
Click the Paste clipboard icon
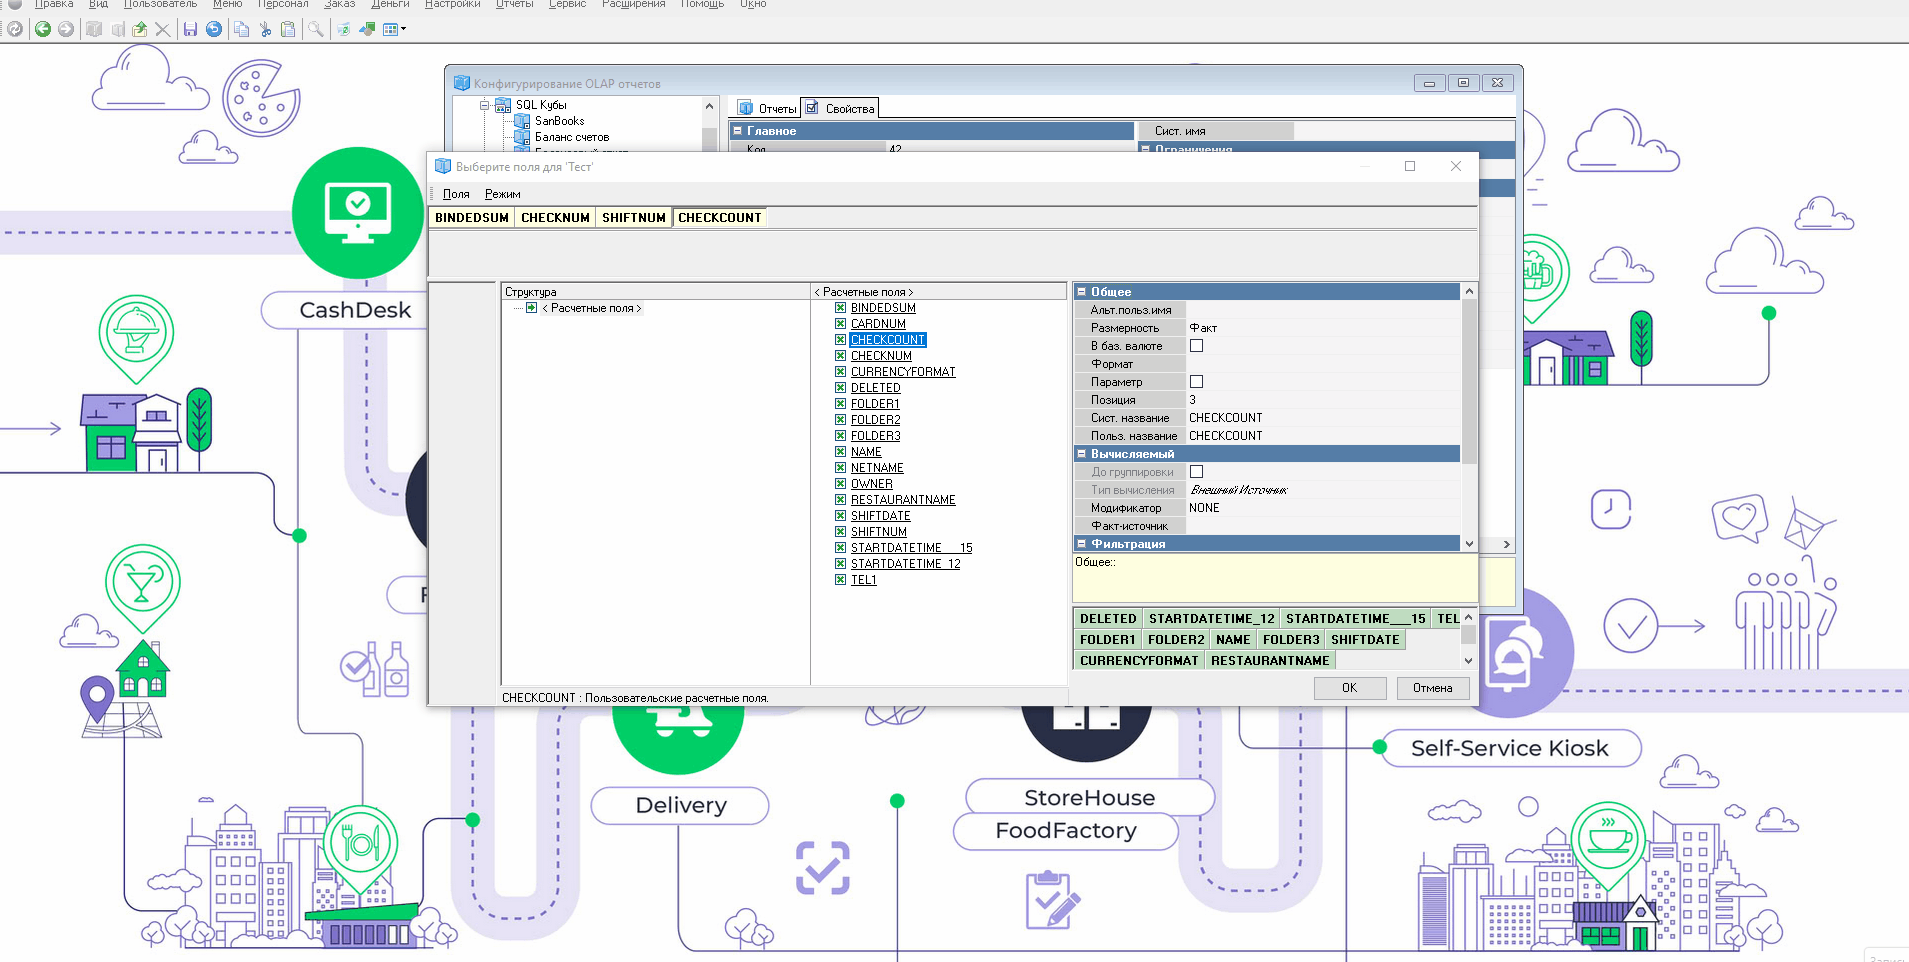tap(288, 29)
